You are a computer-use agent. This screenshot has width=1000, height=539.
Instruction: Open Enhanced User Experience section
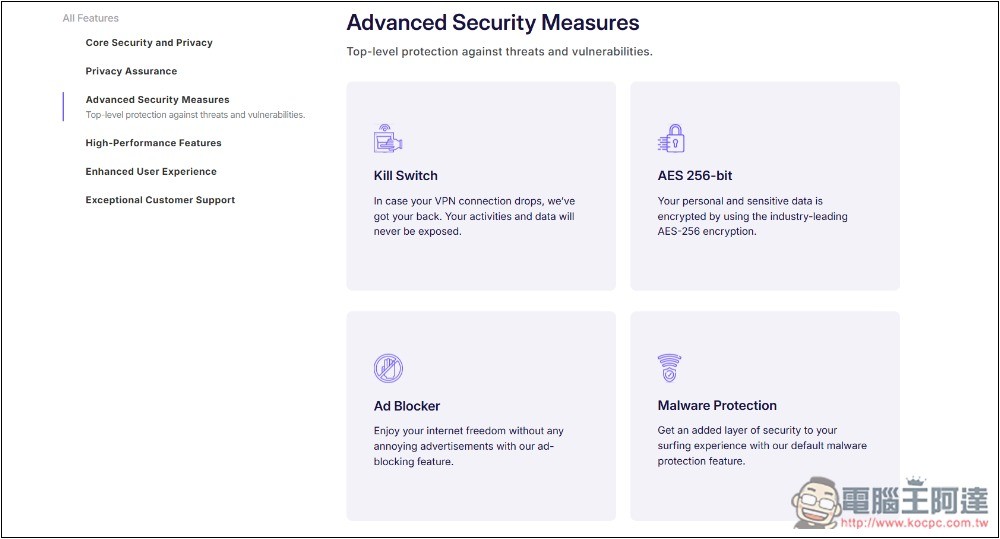click(151, 172)
